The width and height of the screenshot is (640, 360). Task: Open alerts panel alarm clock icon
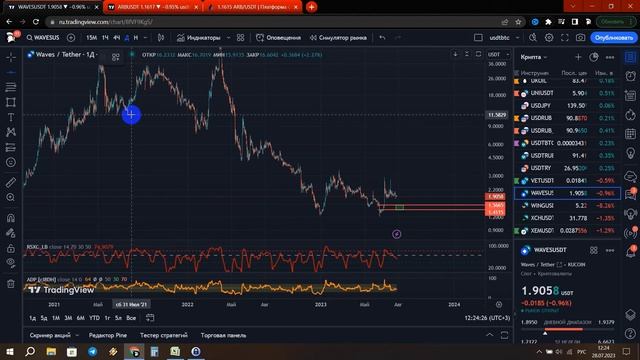tap(631, 76)
